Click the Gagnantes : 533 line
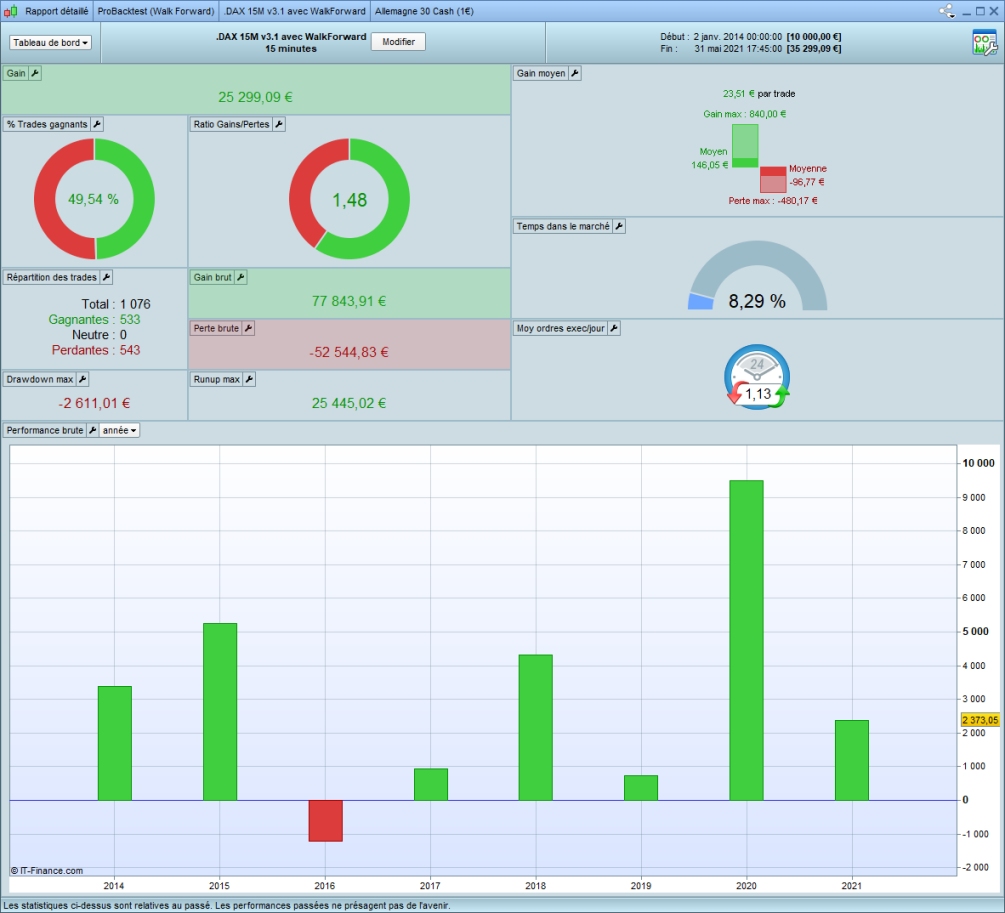This screenshot has width=1005, height=913. click(x=94, y=319)
